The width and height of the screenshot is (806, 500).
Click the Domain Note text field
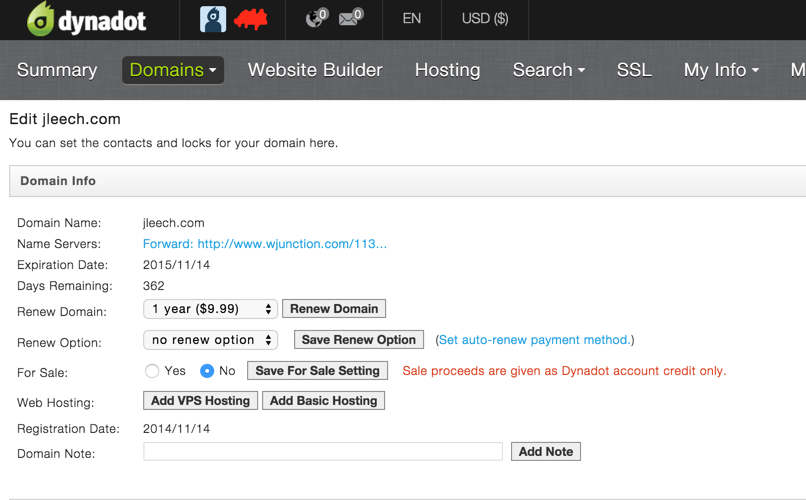(322, 452)
